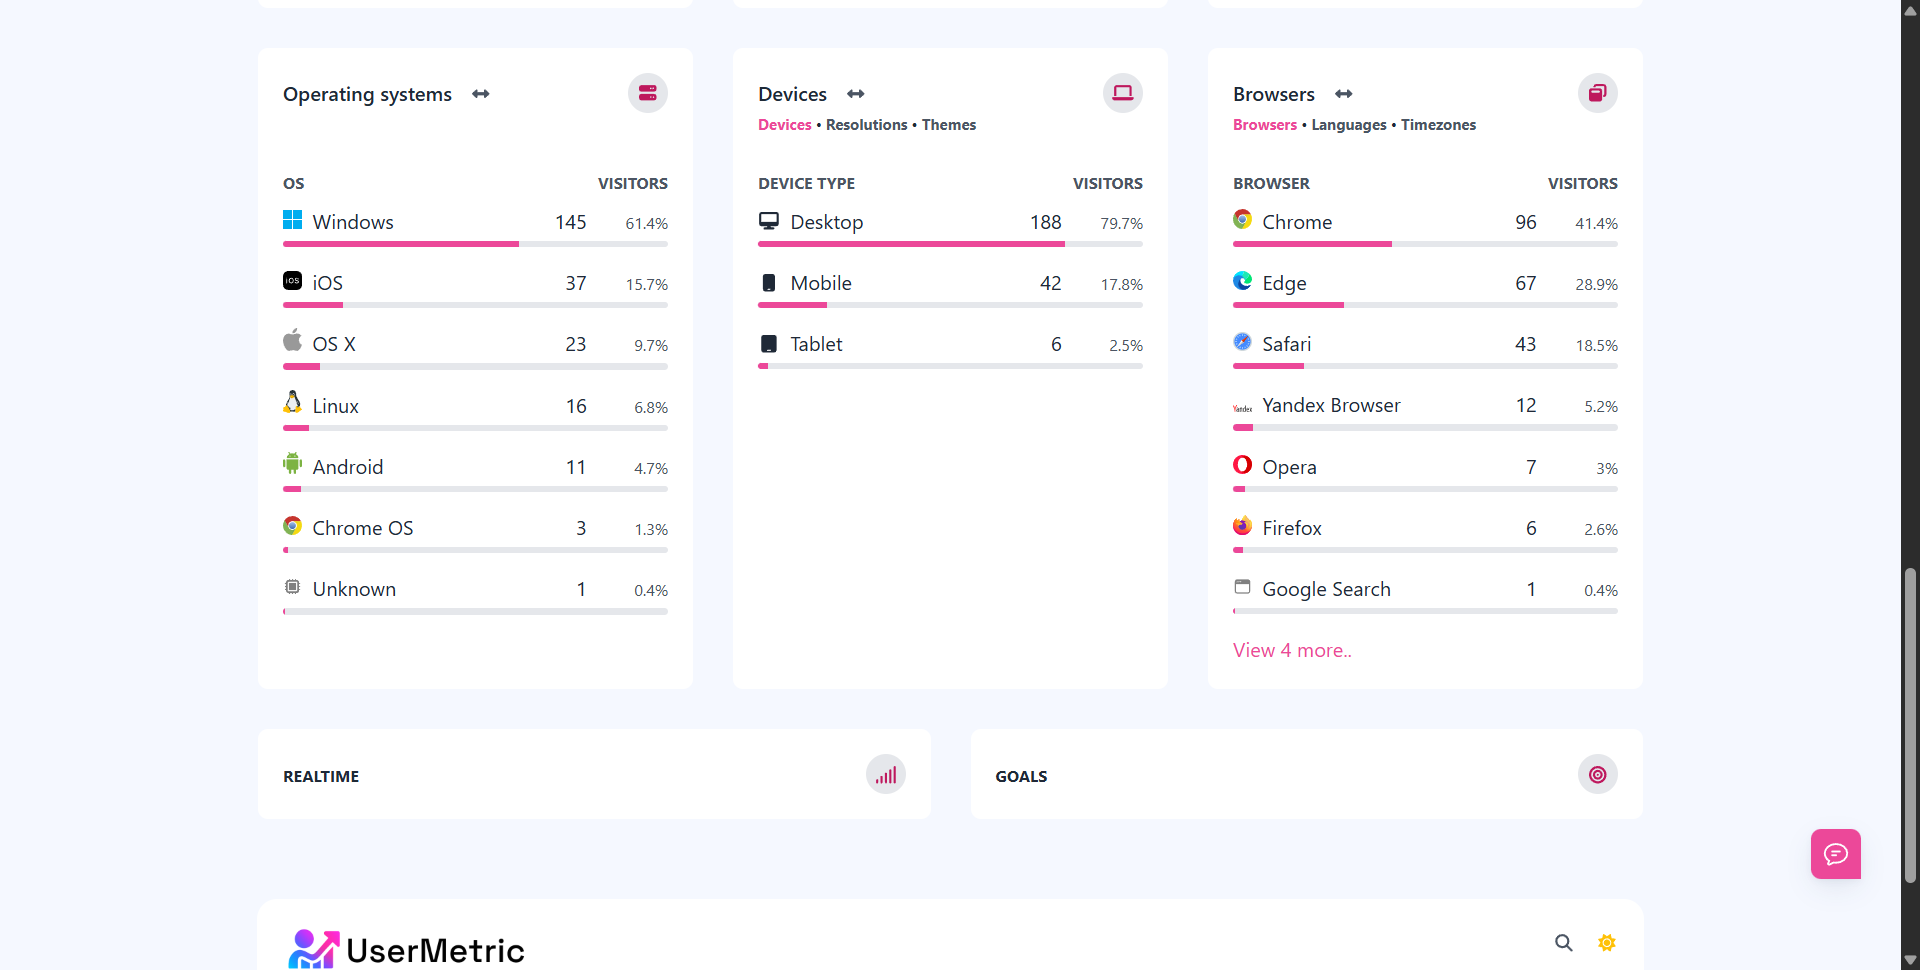The width and height of the screenshot is (1920, 970).
Task: Click the Operating systems card title
Action: tap(367, 94)
